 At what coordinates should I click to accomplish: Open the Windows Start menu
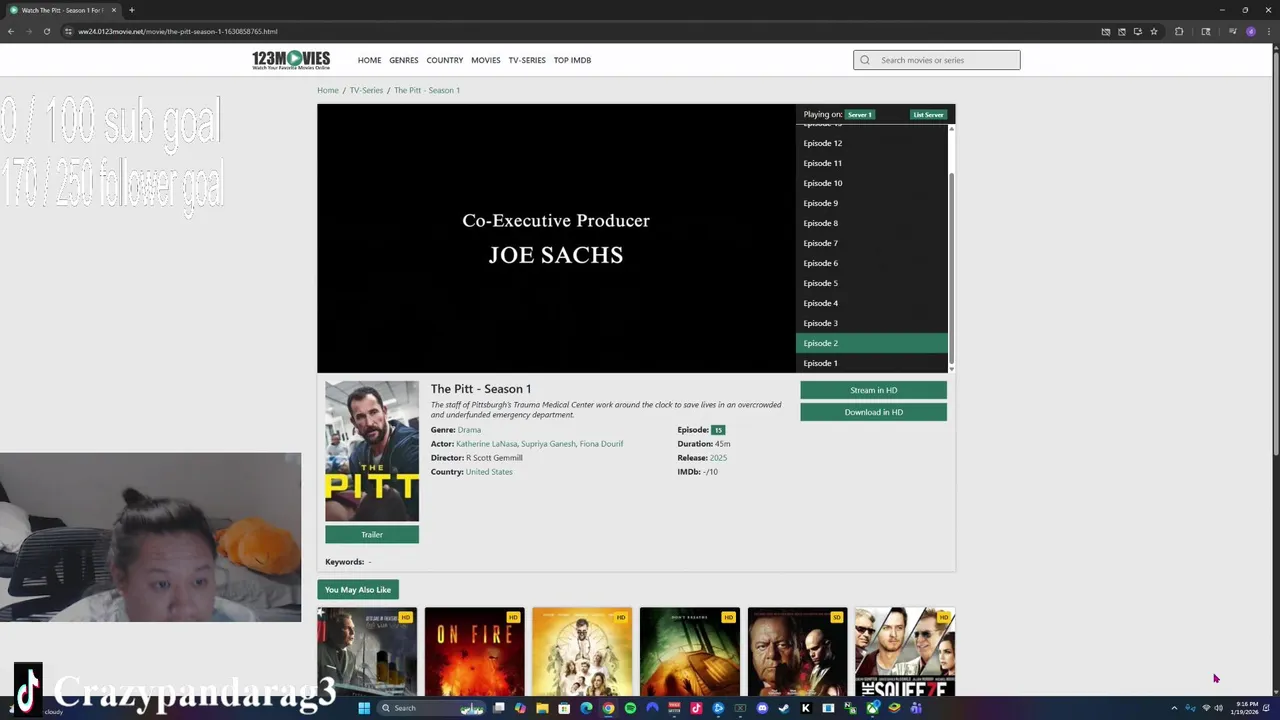[364, 708]
